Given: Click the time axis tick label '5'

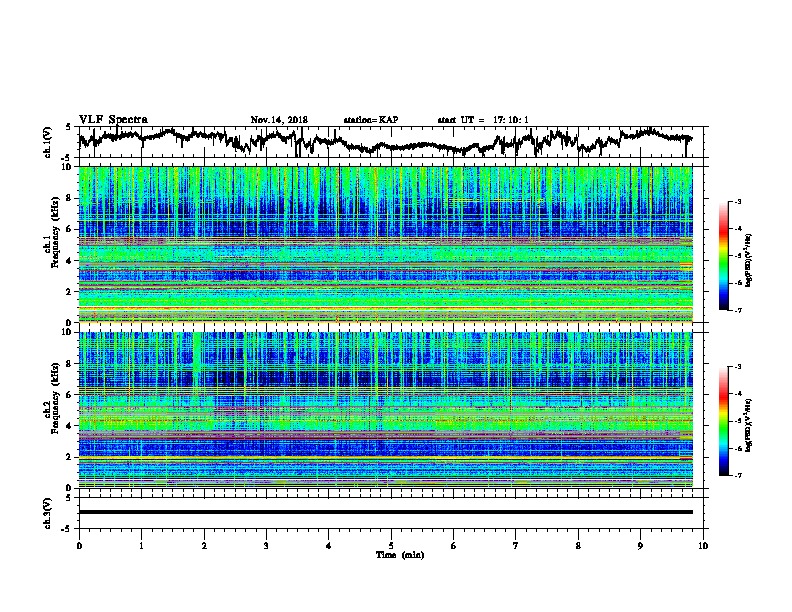Looking at the screenshot, I should [x=391, y=546].
